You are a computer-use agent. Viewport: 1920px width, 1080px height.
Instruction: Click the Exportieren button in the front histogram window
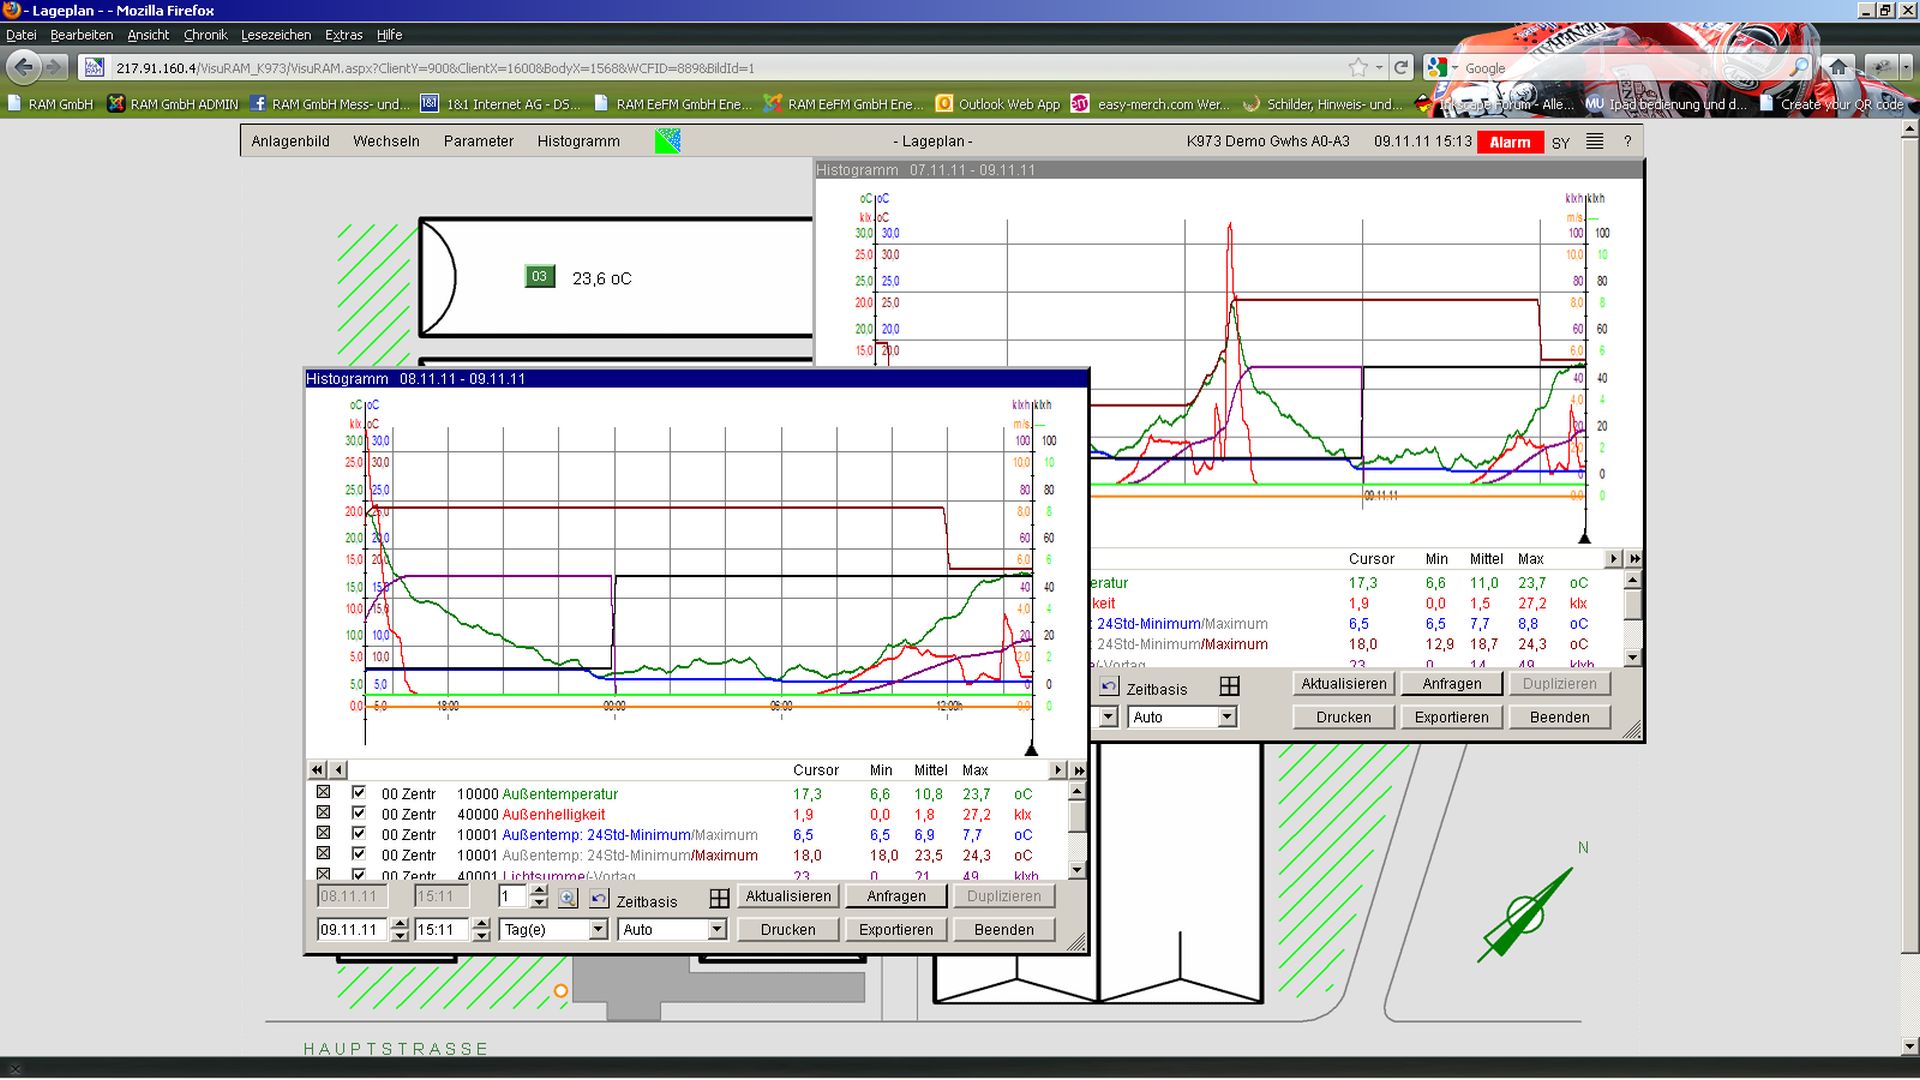tap(895, 929)
